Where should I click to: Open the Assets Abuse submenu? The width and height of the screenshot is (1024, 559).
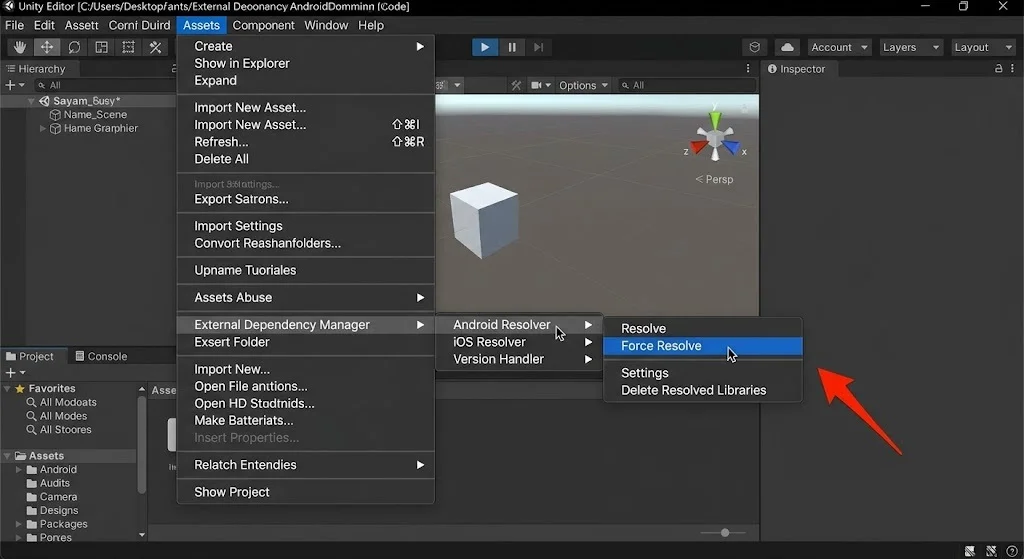point(306,297)
